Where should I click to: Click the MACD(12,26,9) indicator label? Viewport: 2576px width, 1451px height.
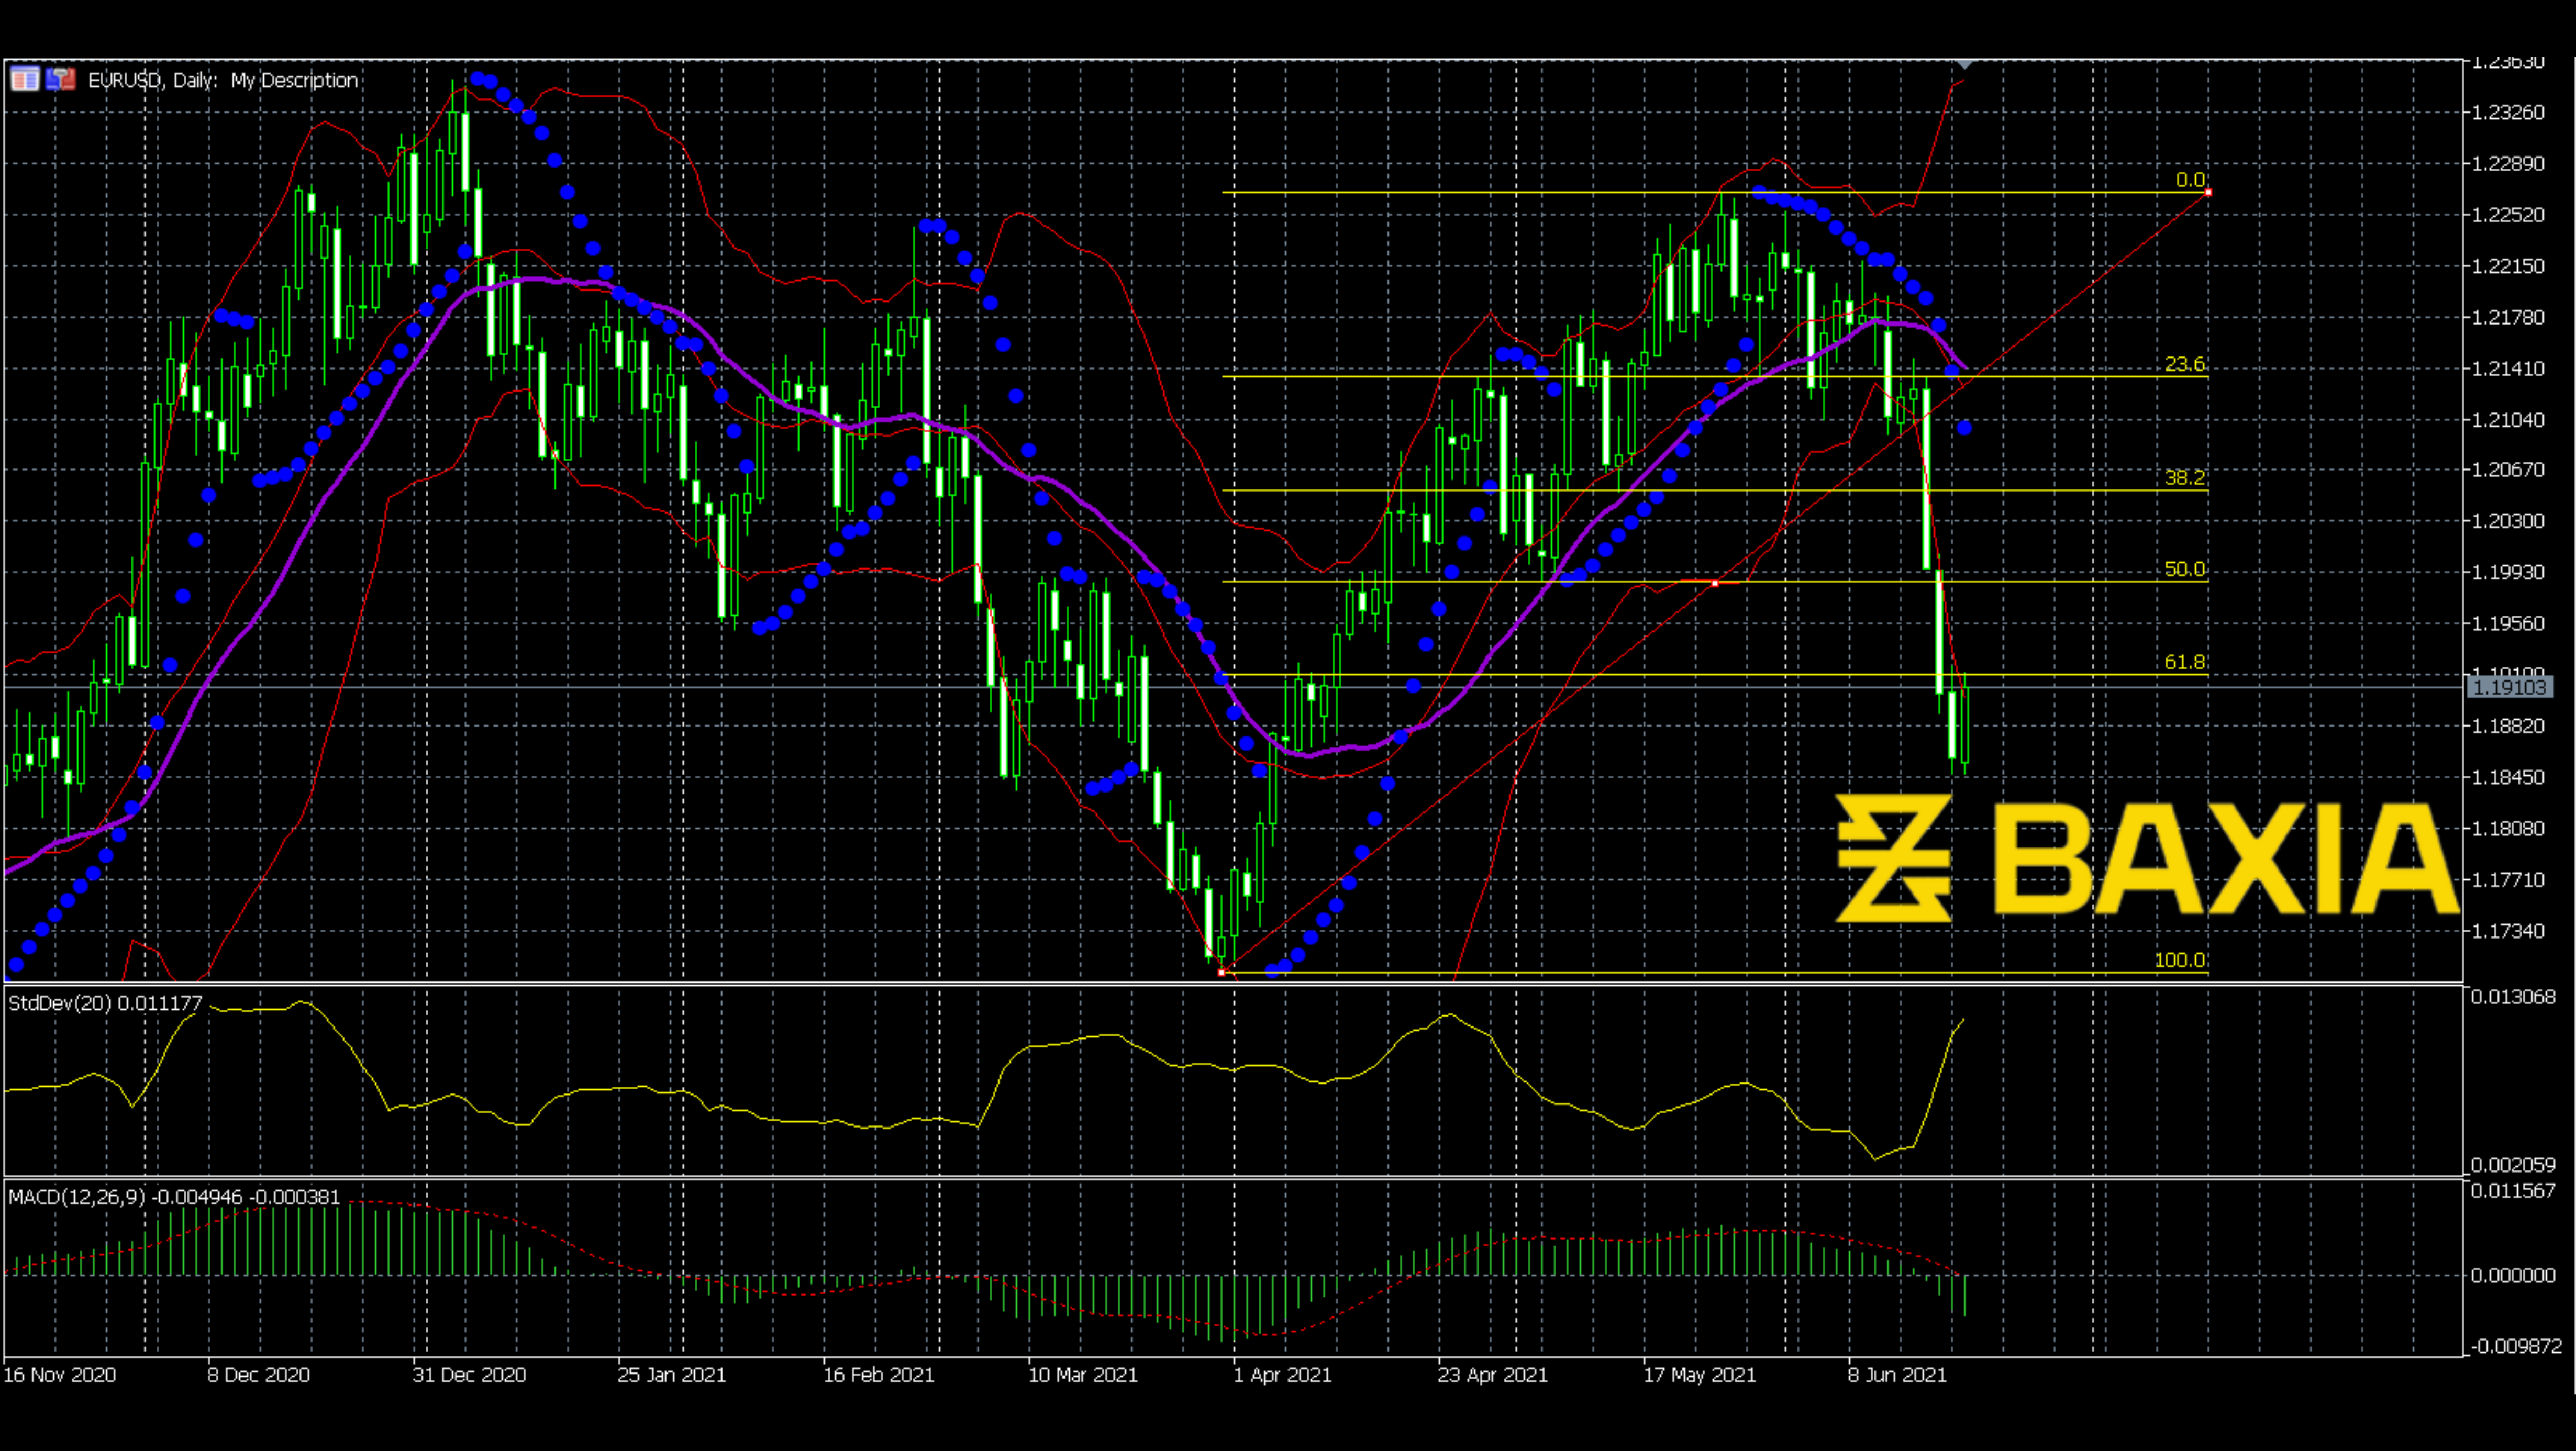174,1197
